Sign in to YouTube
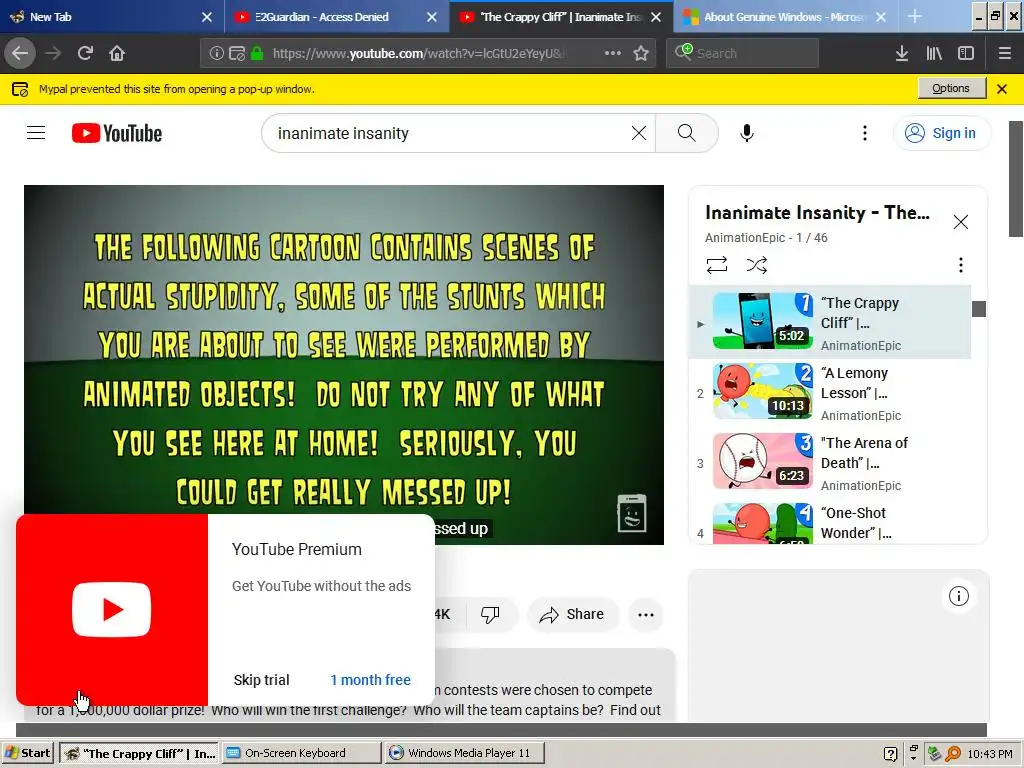The height and width of the screenshot is (768, 1024). [x=941, y=133]
